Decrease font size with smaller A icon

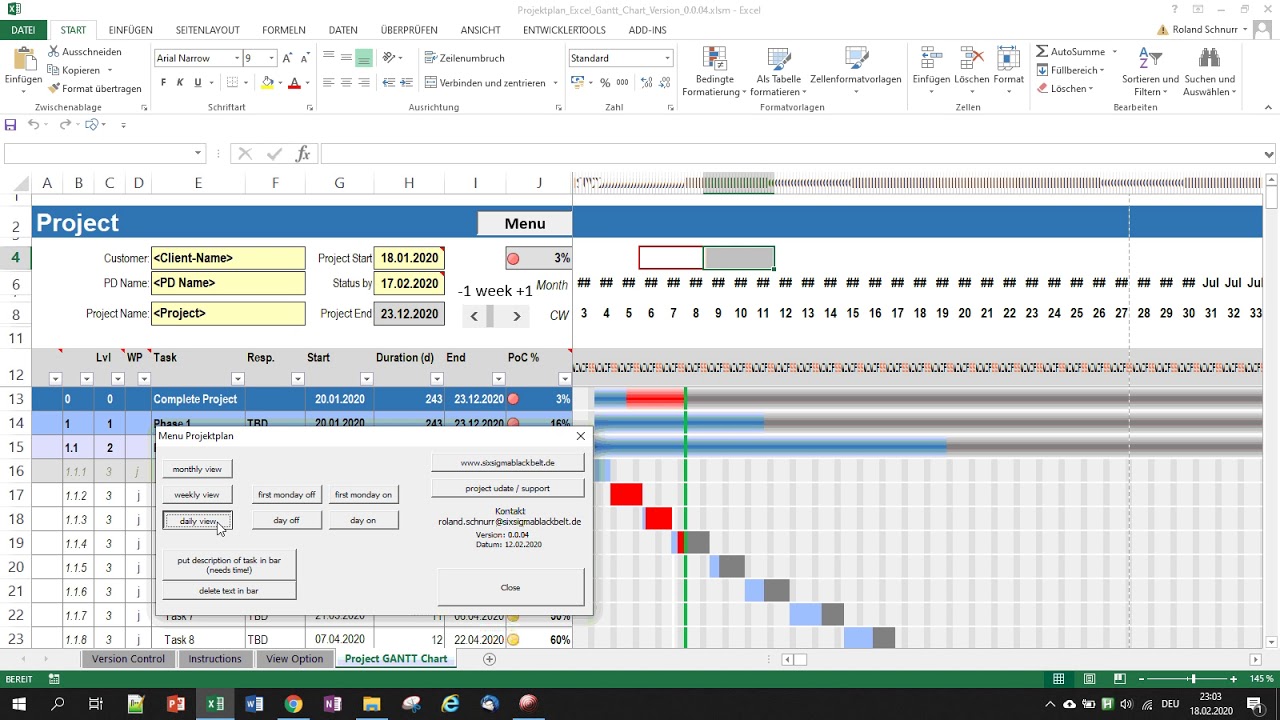click(x=306, y=58)
